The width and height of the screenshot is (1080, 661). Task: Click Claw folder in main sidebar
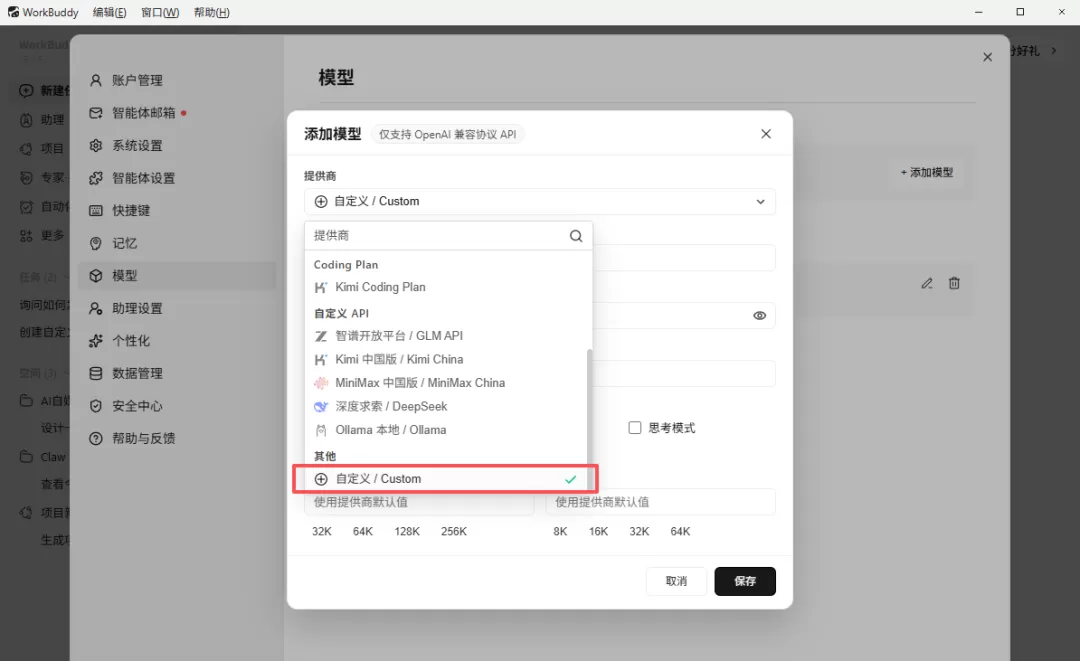[x=44, y=457]
